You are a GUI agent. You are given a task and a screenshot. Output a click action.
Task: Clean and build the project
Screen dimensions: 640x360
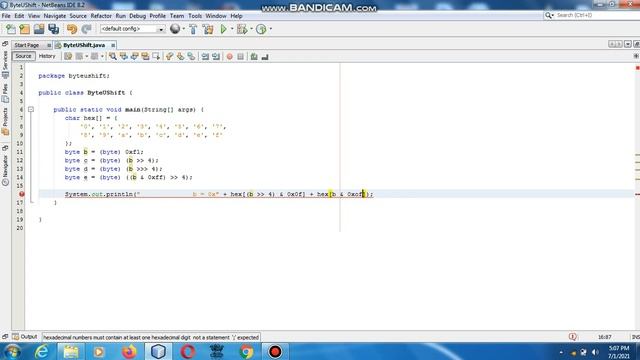208,29
